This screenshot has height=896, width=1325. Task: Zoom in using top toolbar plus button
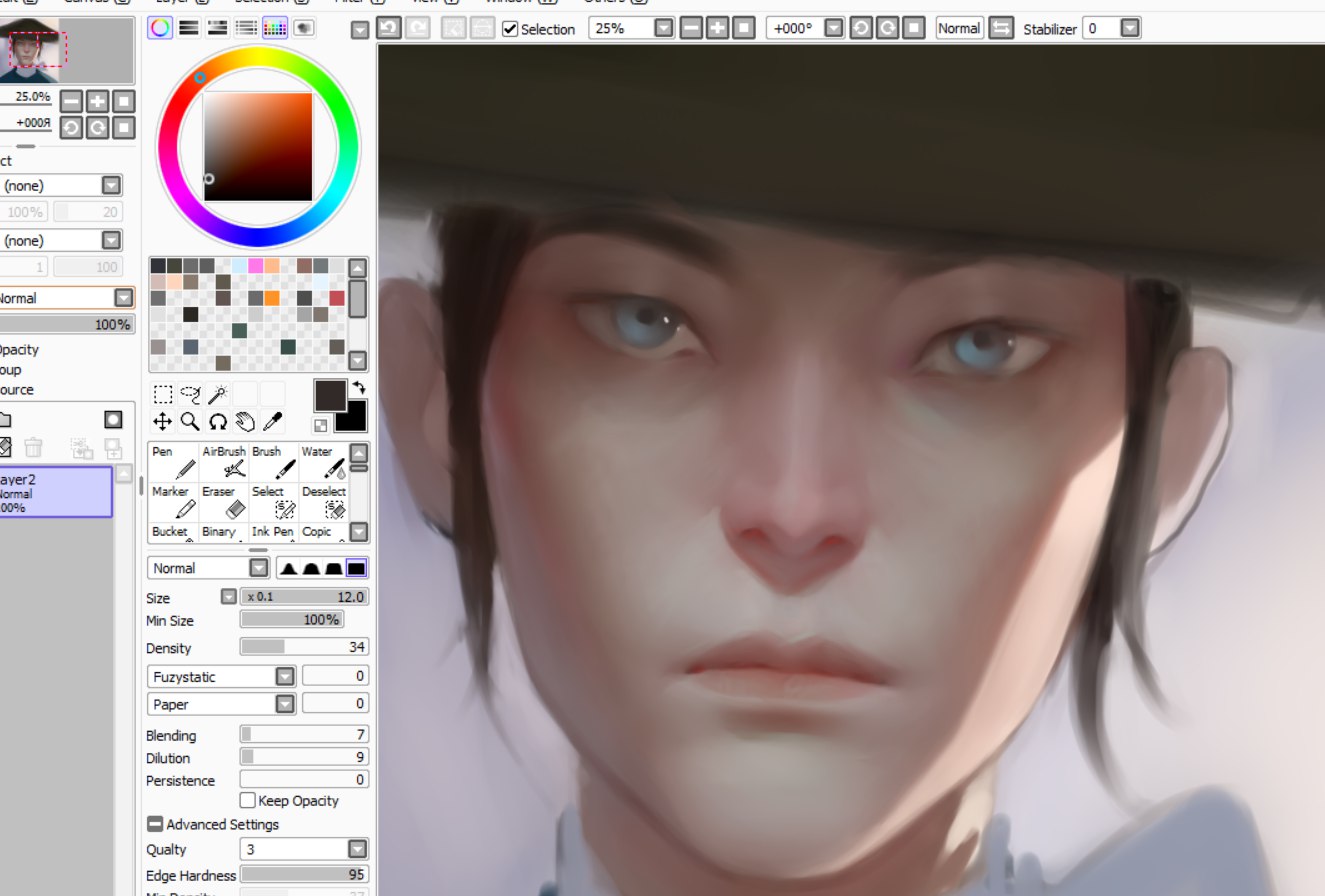click(x=717, y=28)
